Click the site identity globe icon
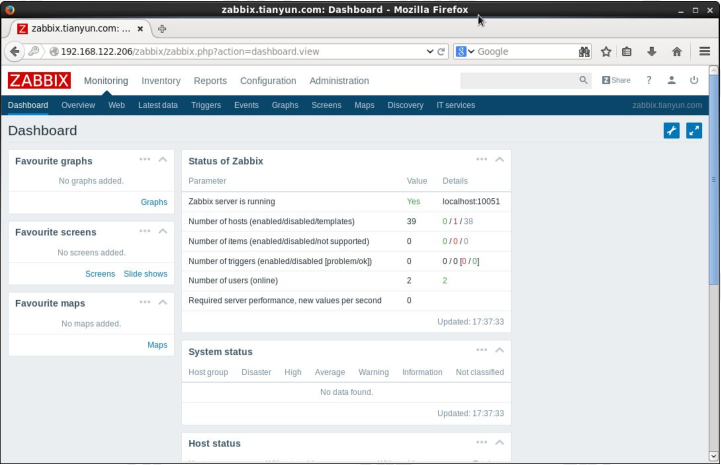Screen dimensions: 721x465 coord(54,52)
